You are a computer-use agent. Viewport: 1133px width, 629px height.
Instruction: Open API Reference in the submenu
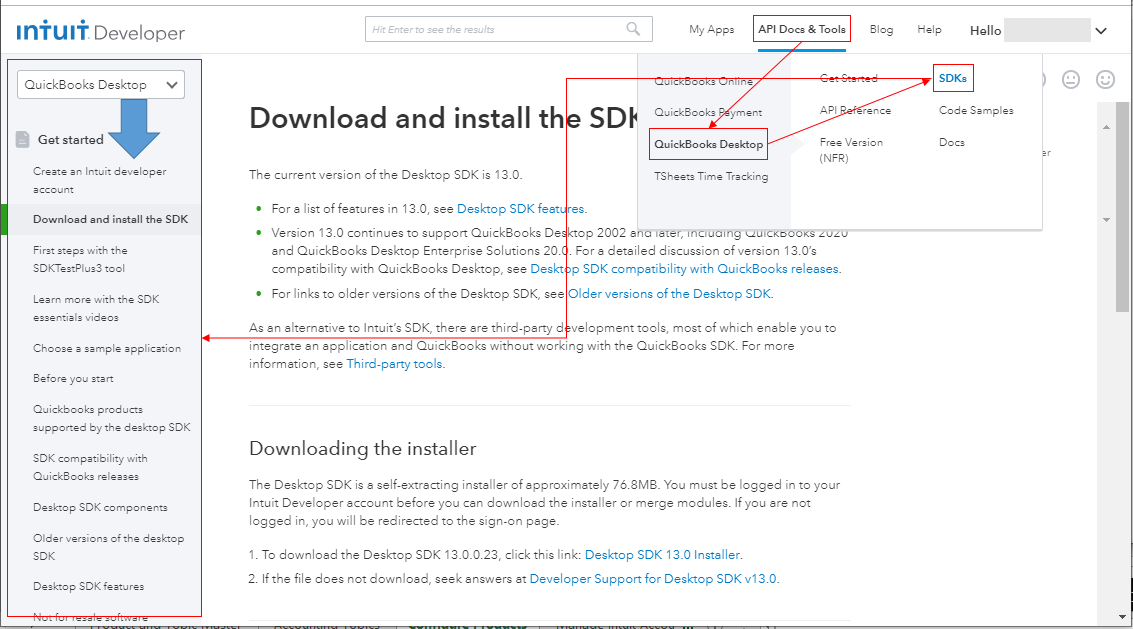[856, 110]
